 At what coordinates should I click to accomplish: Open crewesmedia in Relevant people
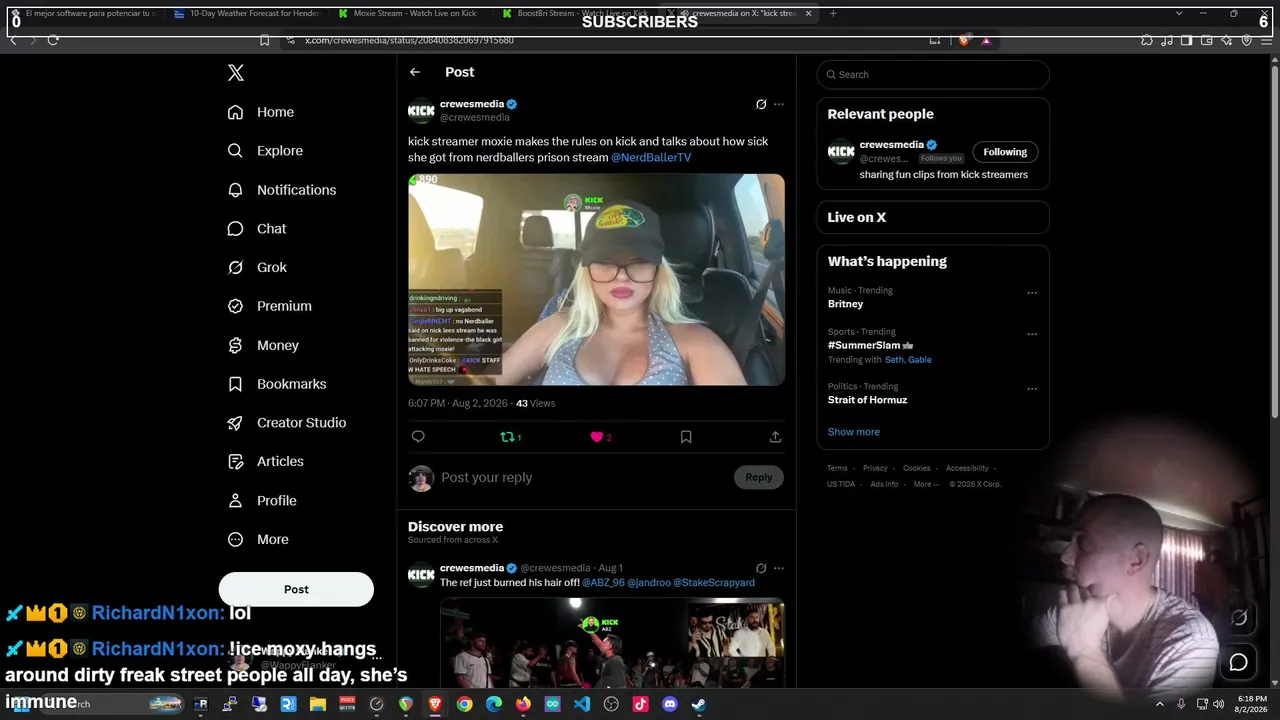click(892, 145)
